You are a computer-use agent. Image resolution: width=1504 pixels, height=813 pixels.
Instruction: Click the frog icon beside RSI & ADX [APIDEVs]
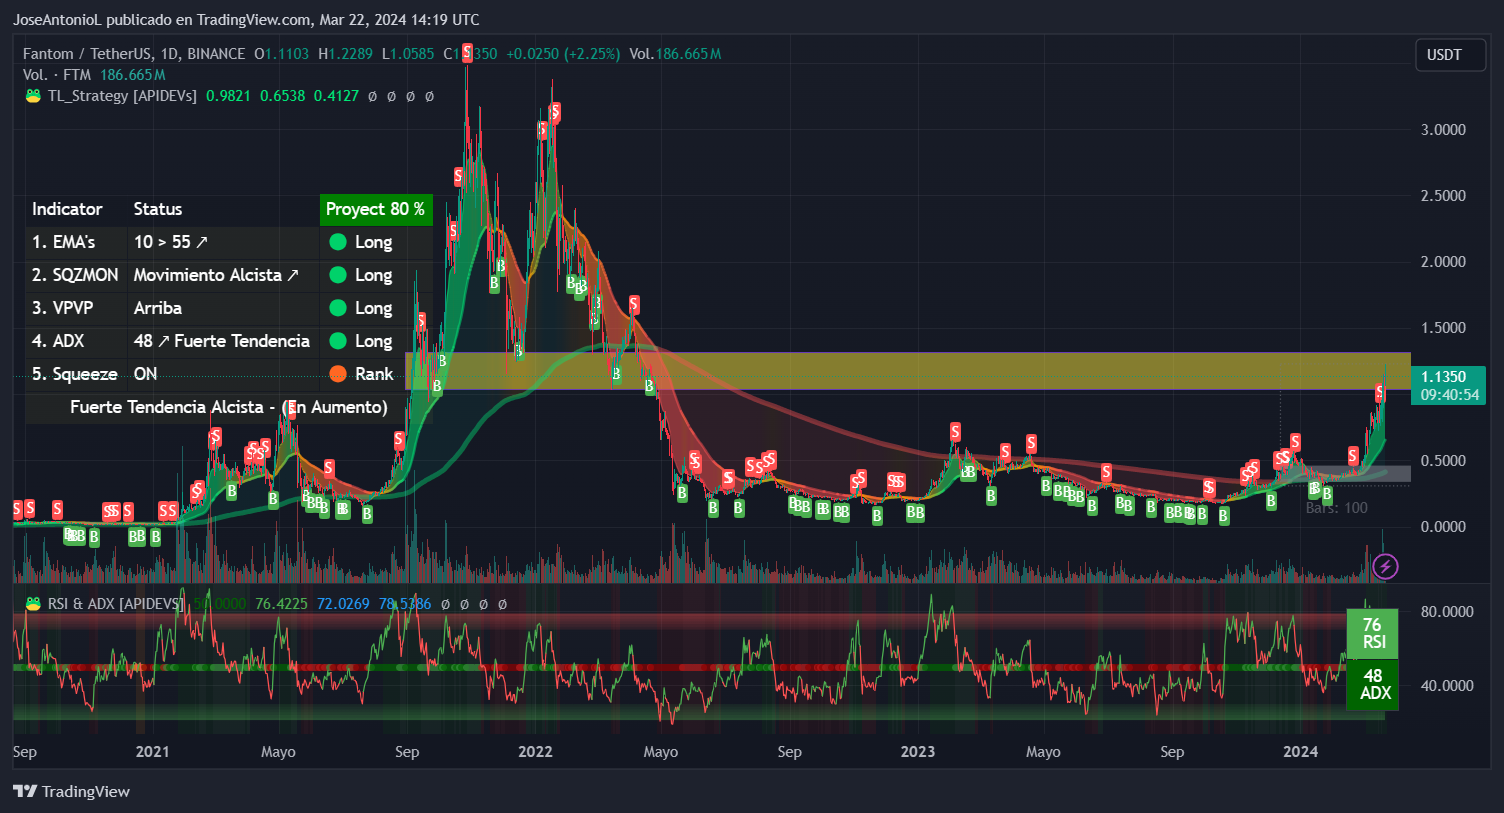[33, 603]
